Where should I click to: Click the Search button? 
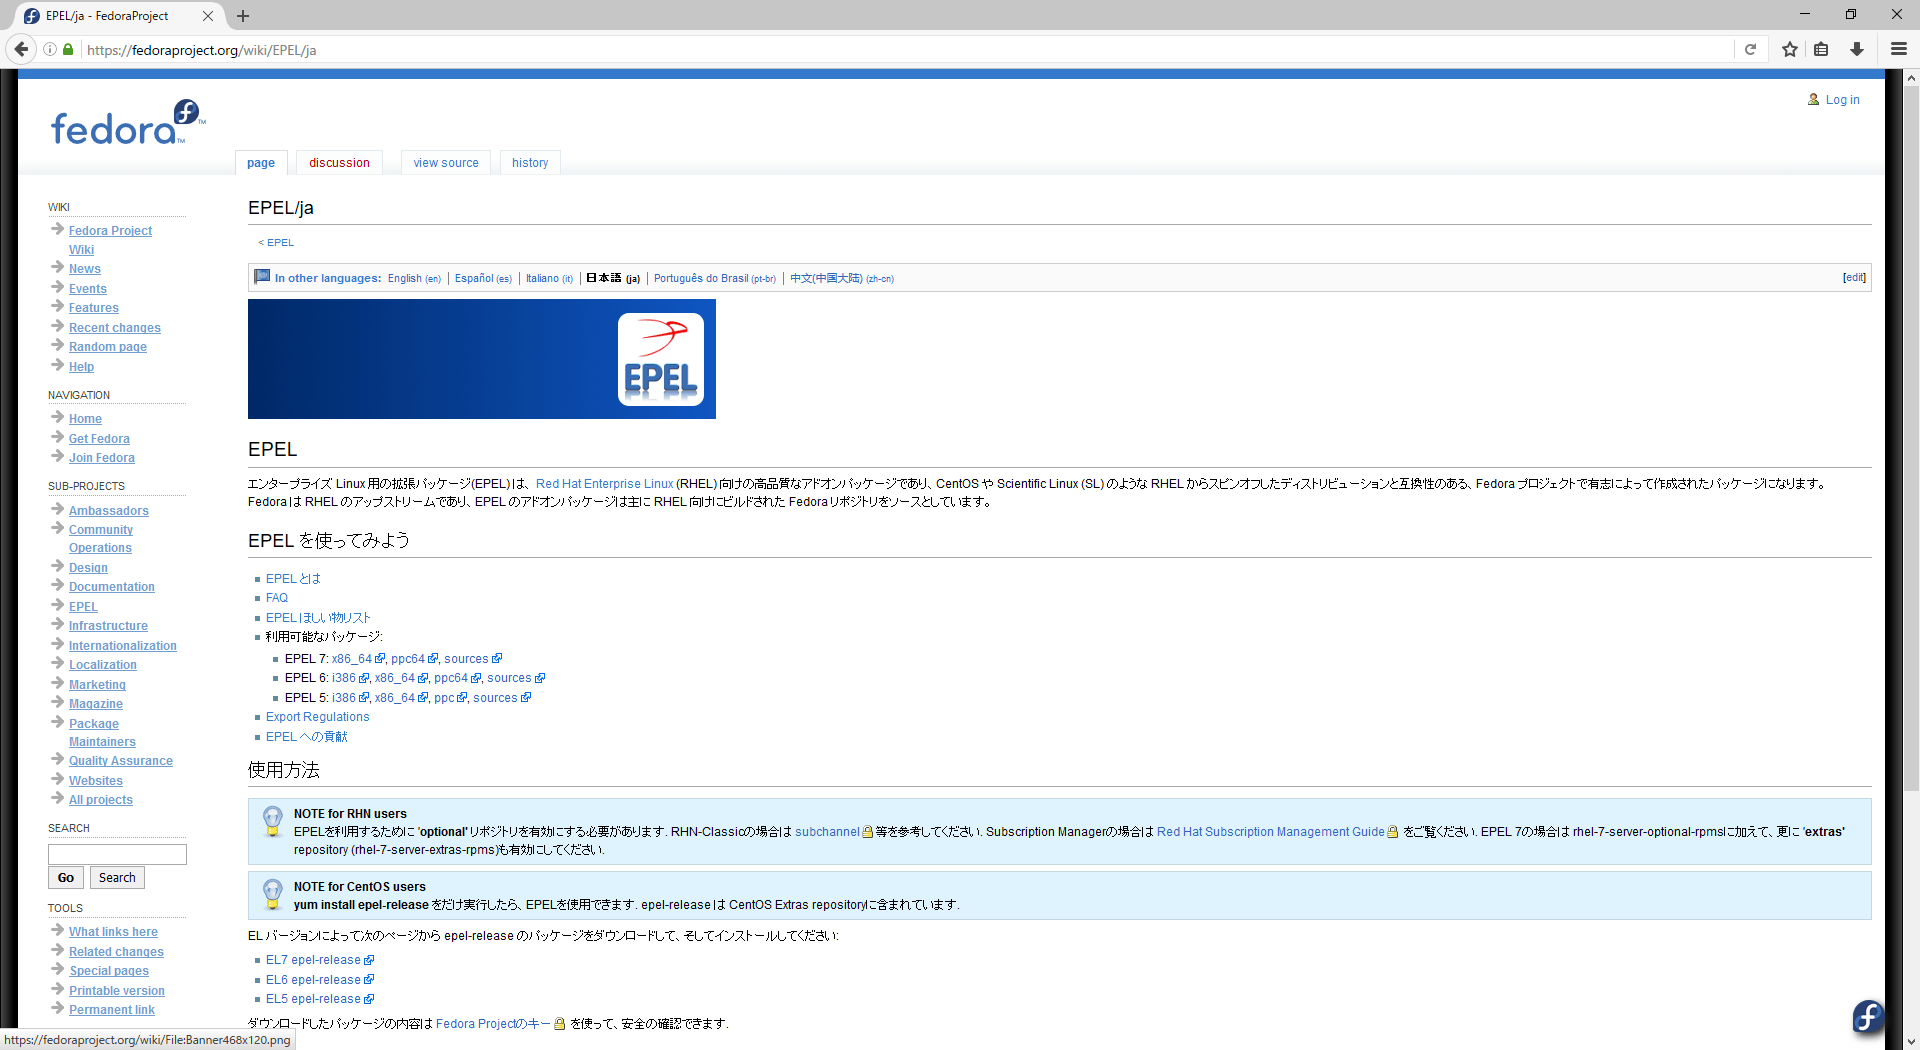[x=117, y=878]
